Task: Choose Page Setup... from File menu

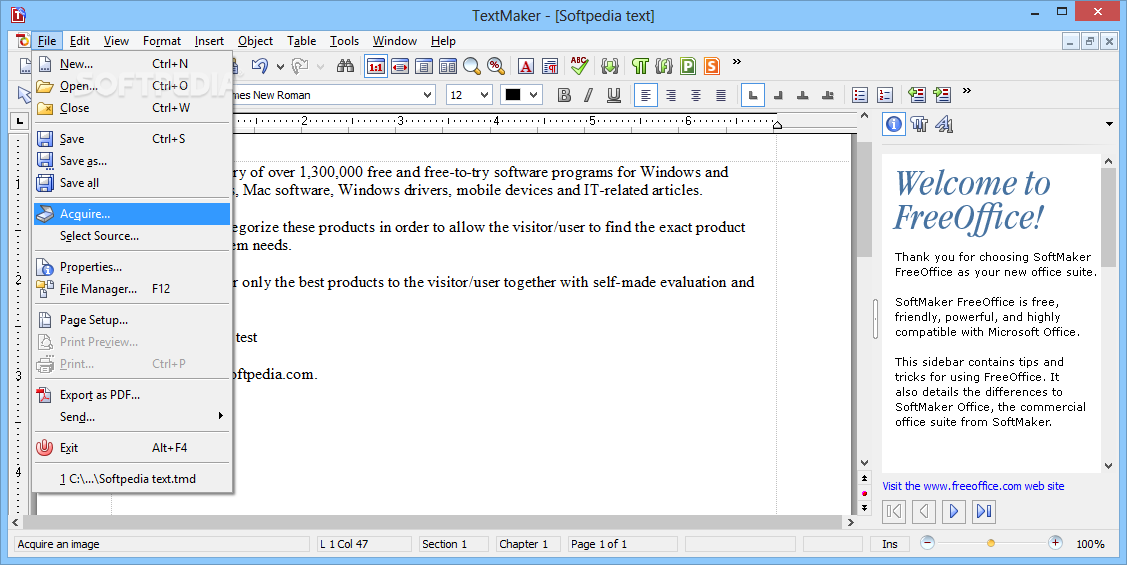Action: click(x=132, y=320)
